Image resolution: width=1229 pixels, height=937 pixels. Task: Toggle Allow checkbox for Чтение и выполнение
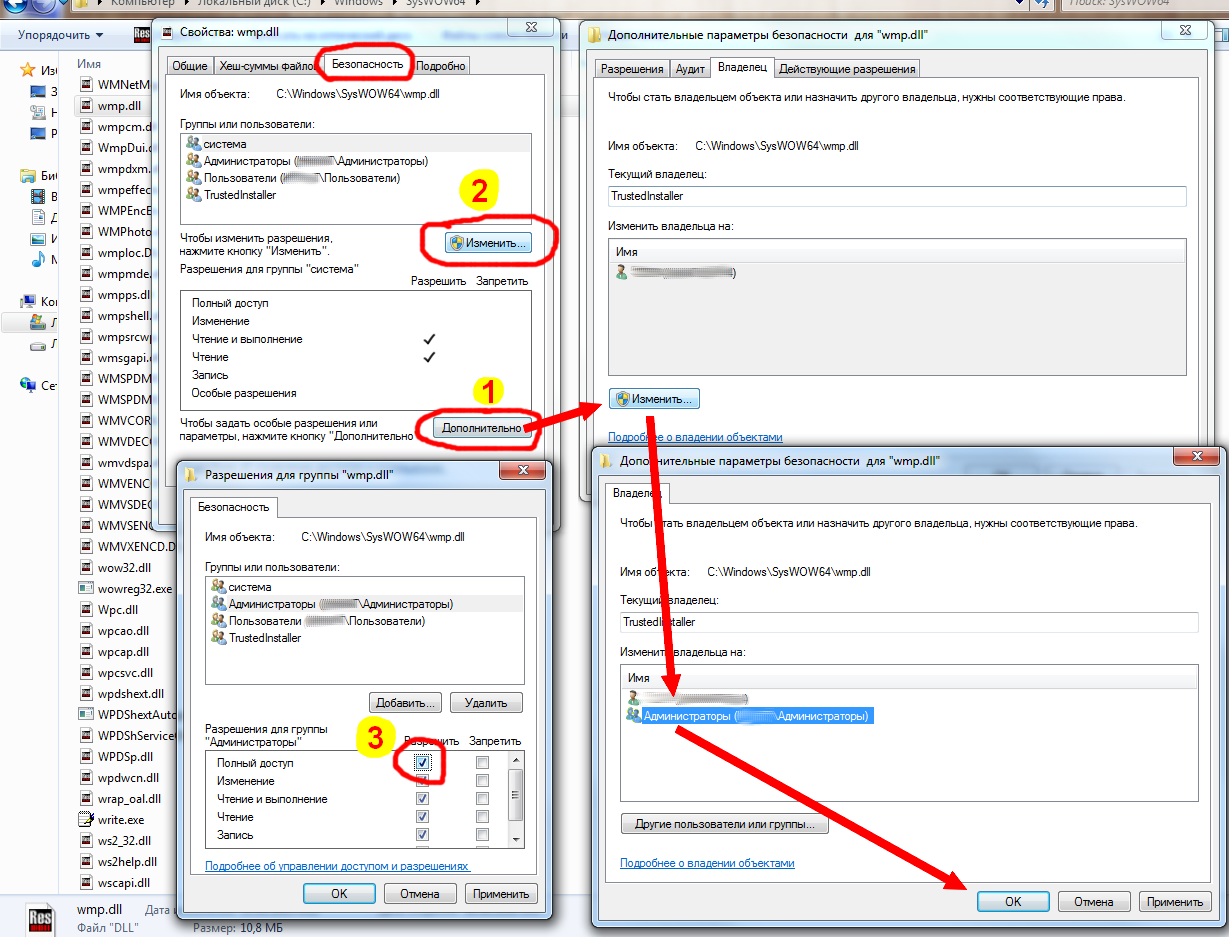(423, 799)
